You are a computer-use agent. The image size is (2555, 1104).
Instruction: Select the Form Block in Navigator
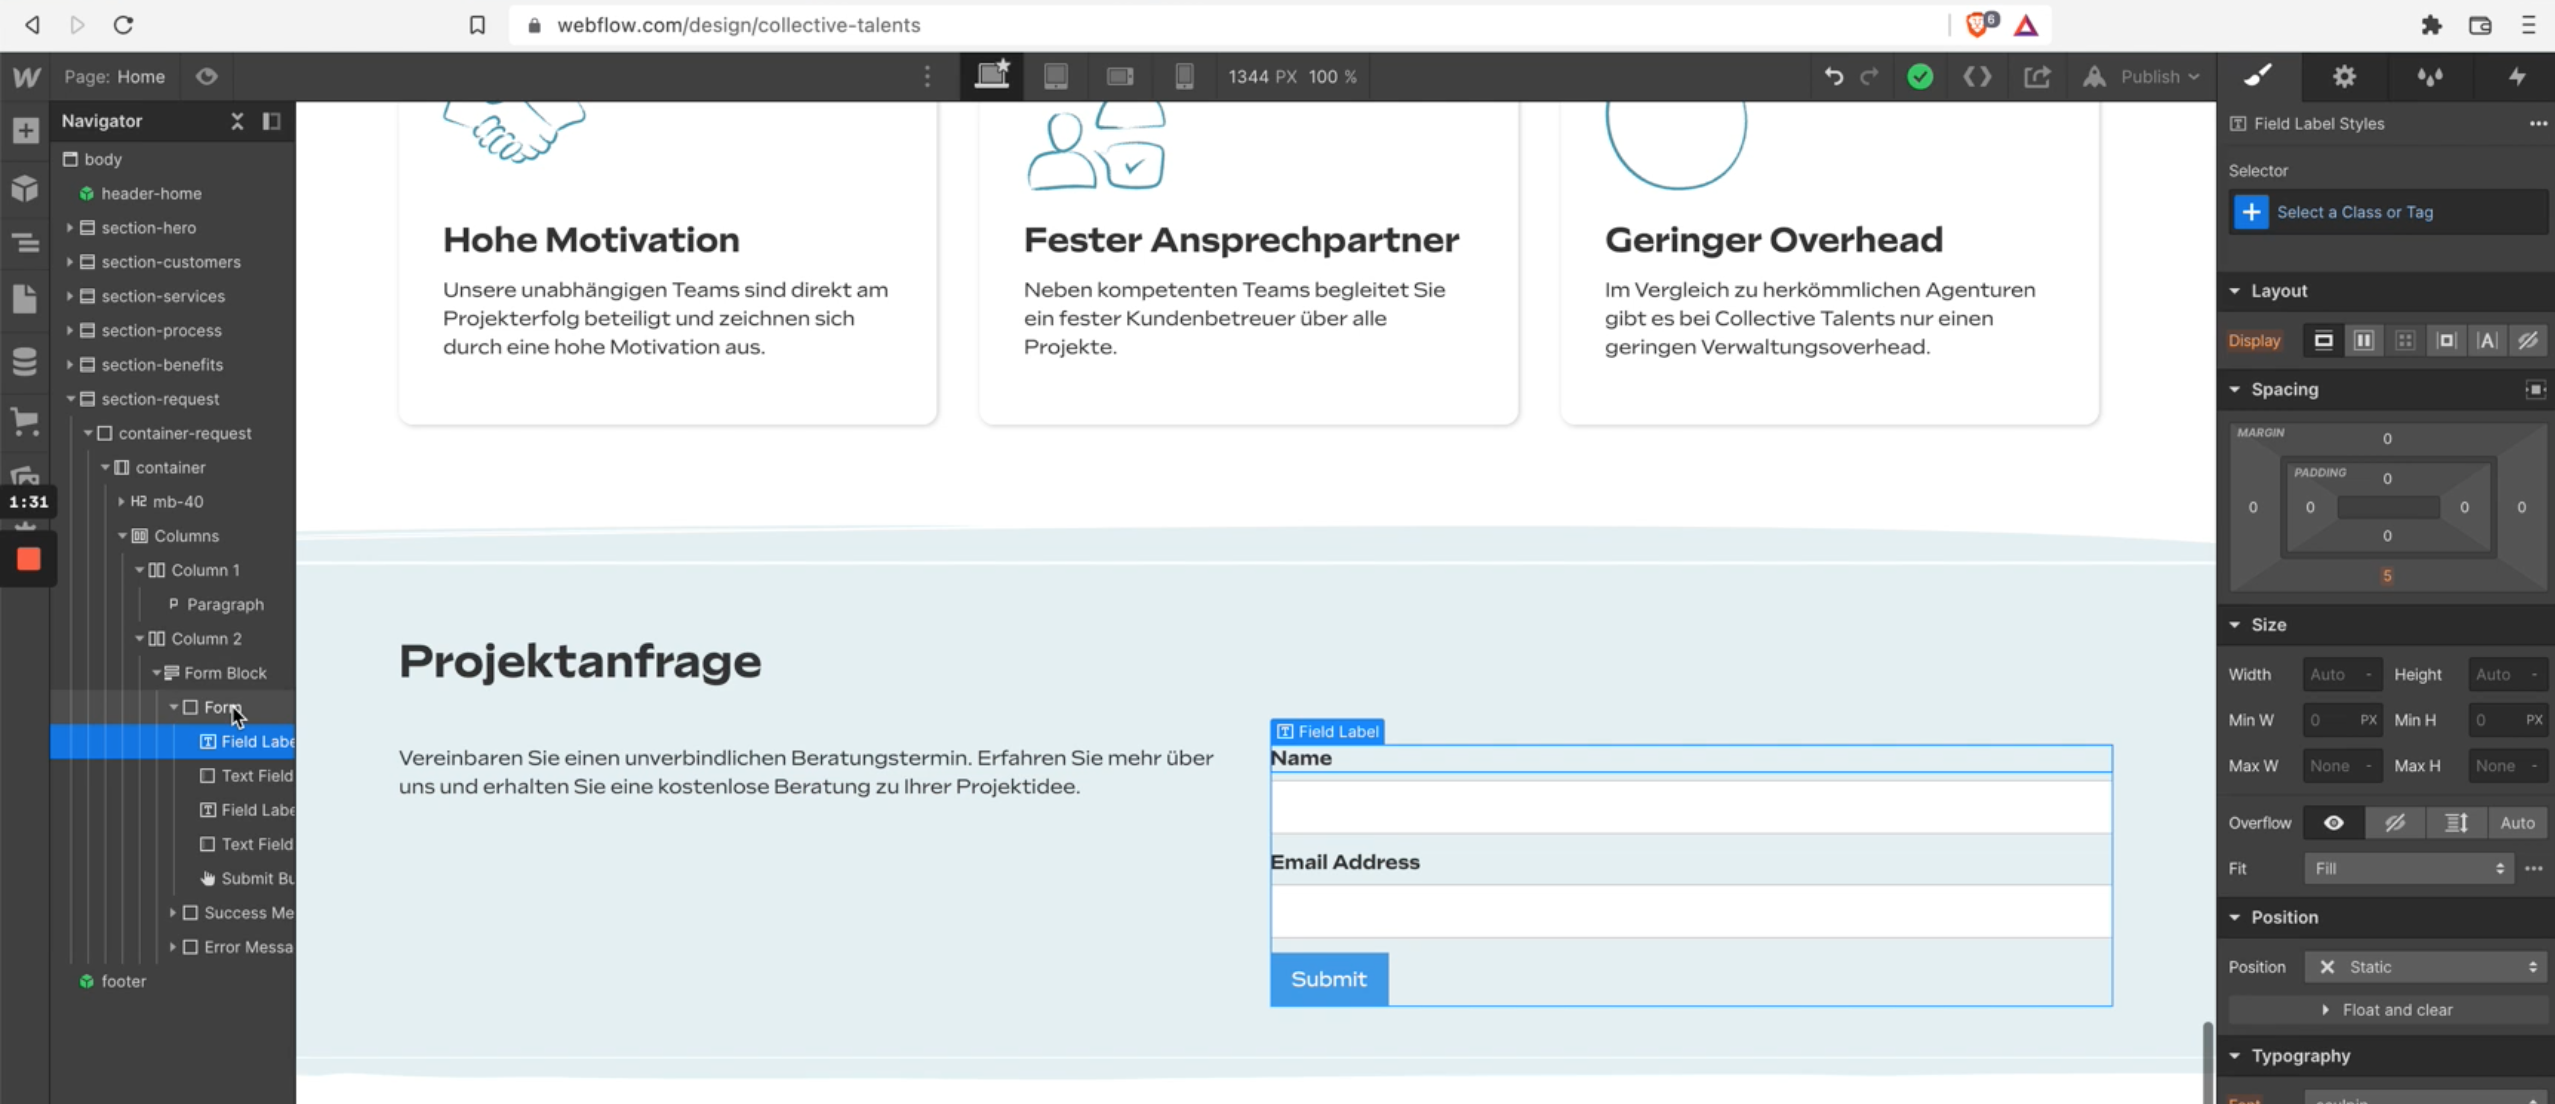225,673
